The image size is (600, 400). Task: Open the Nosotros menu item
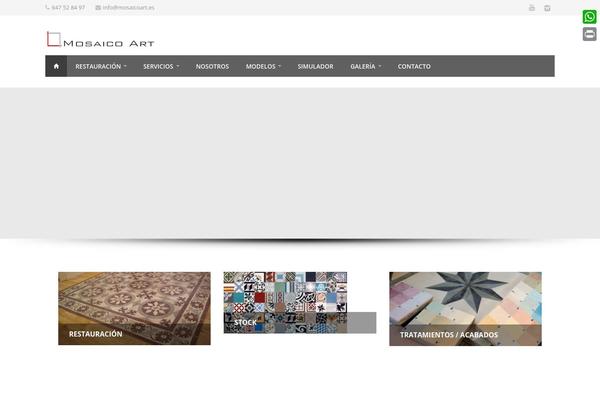point(212,66)
